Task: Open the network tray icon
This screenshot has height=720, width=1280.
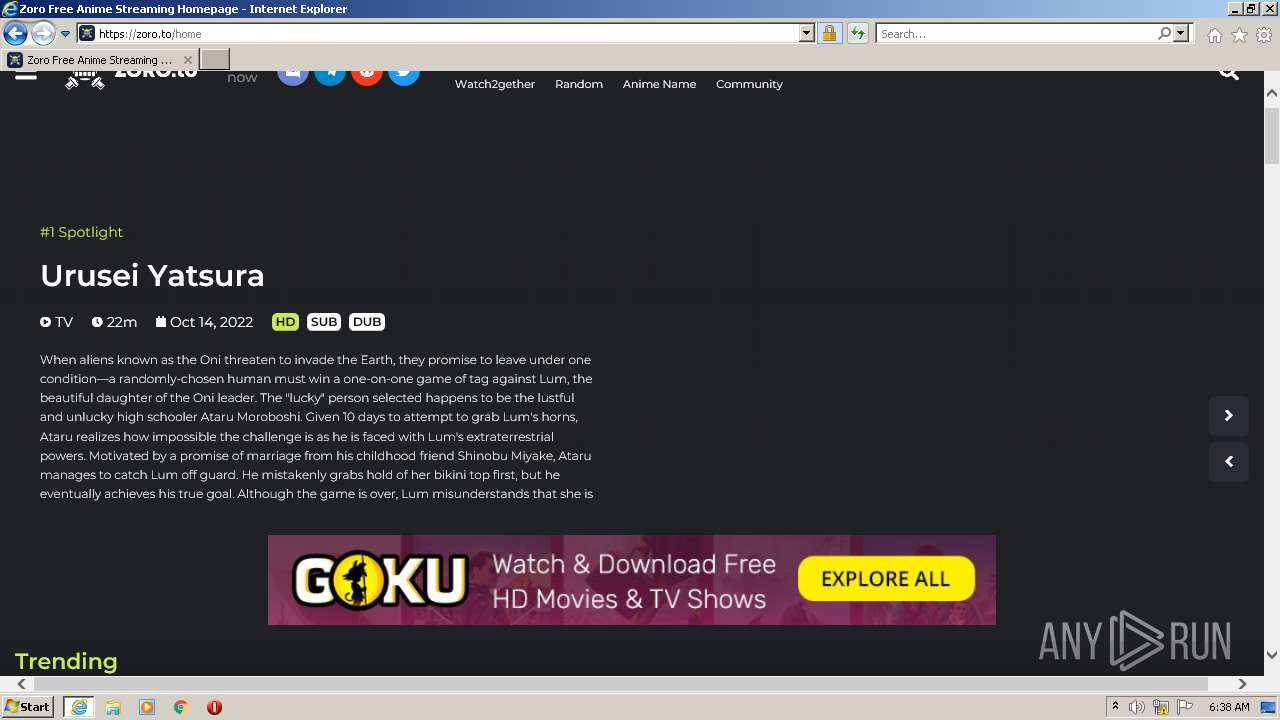Action: point(1161,707)
